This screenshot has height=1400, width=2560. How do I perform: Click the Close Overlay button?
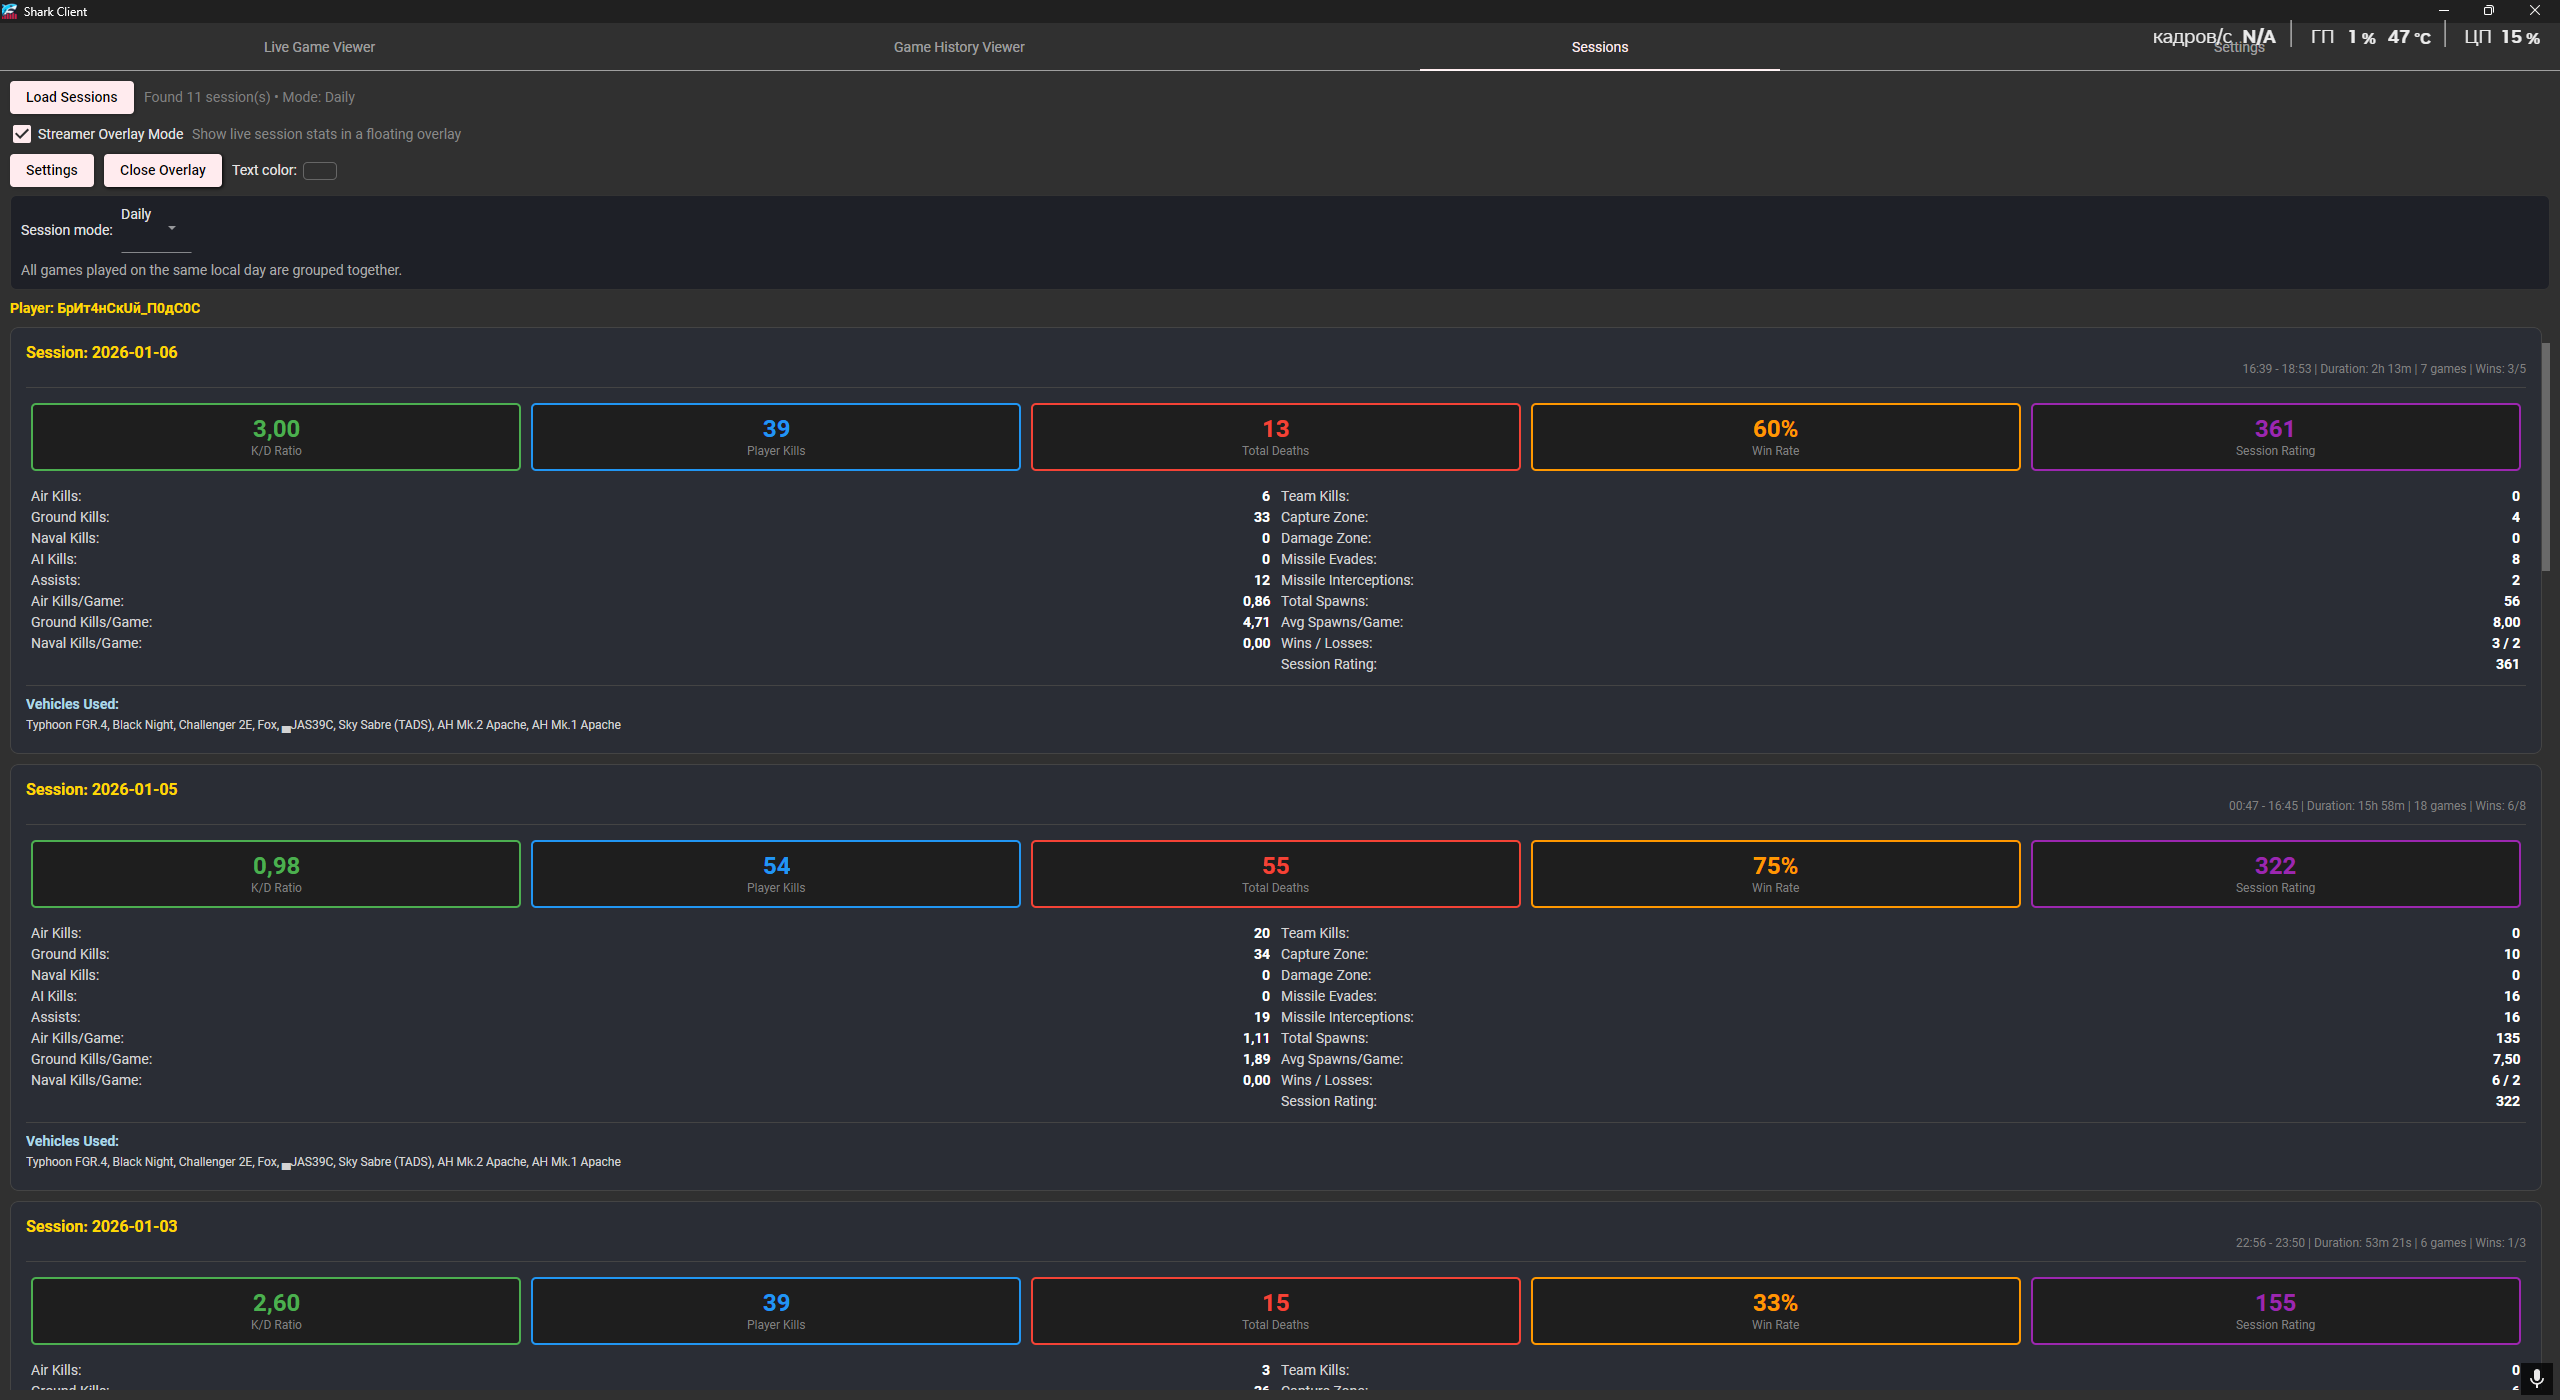(x=162, y=170)
